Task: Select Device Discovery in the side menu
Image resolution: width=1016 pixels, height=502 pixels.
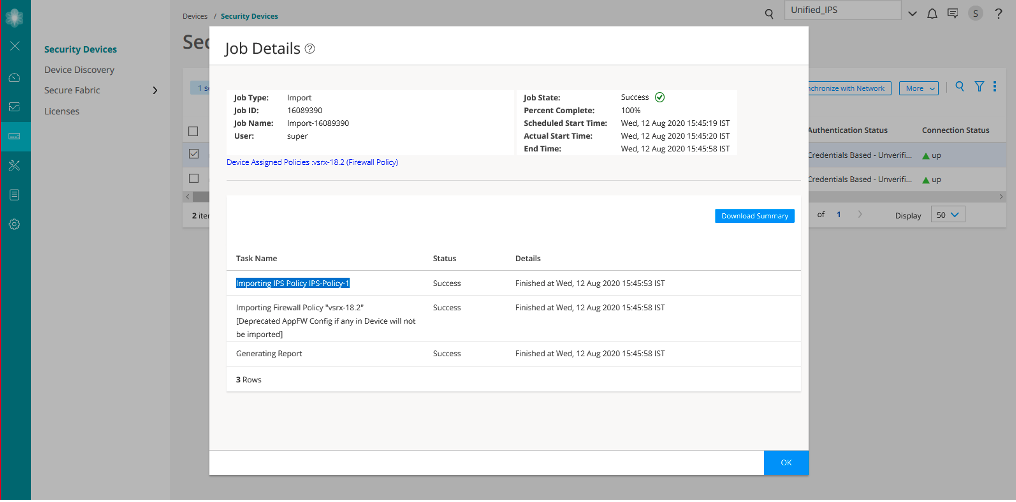Action: coord(79,70)
